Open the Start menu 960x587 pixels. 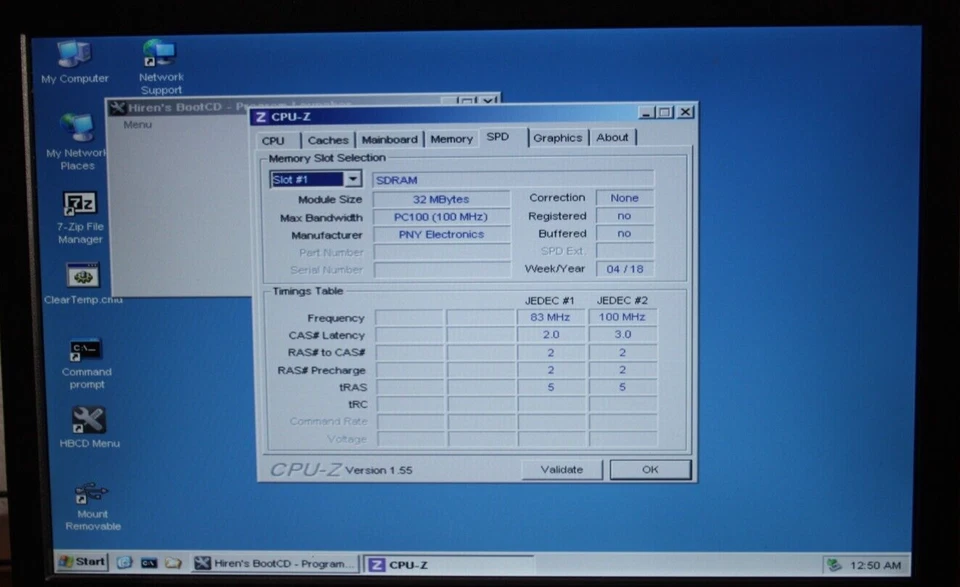[x=83, y=561]
